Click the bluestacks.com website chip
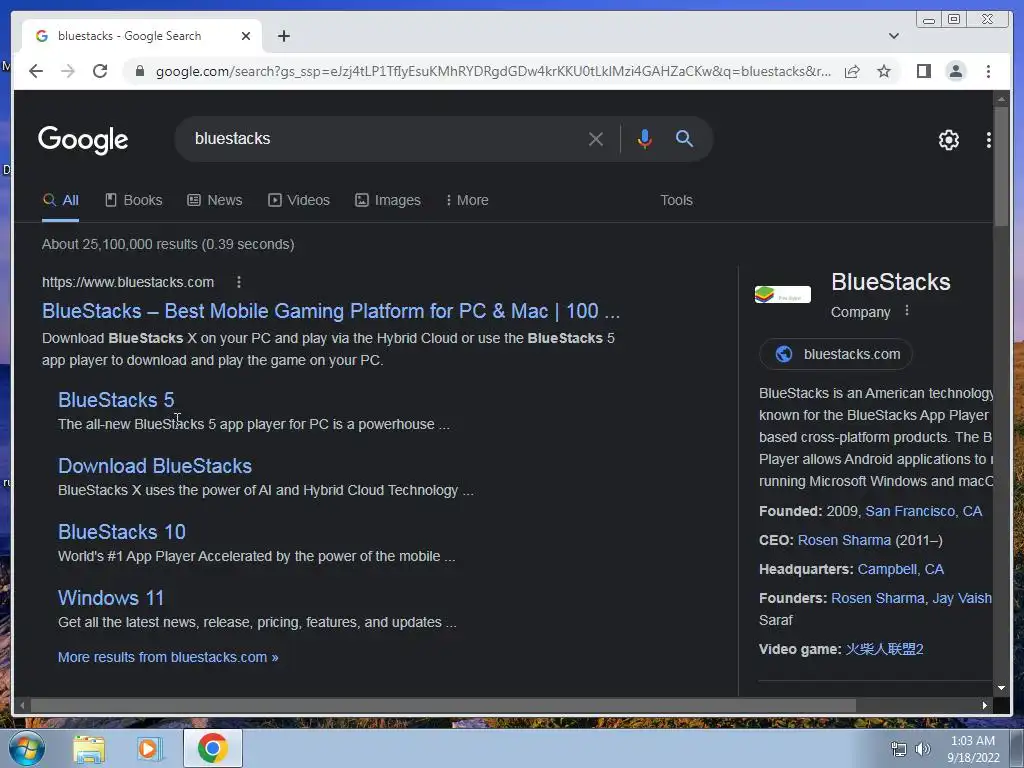 coord(836,354)
